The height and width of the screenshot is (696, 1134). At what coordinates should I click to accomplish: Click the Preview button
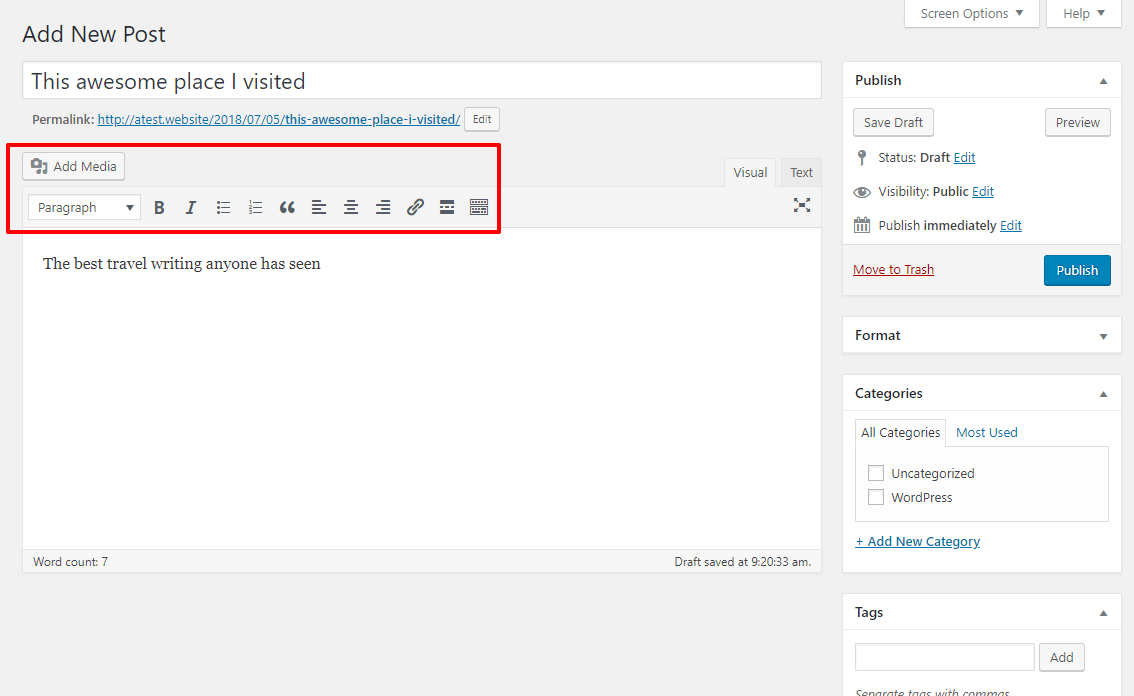tap(1078, 122)
